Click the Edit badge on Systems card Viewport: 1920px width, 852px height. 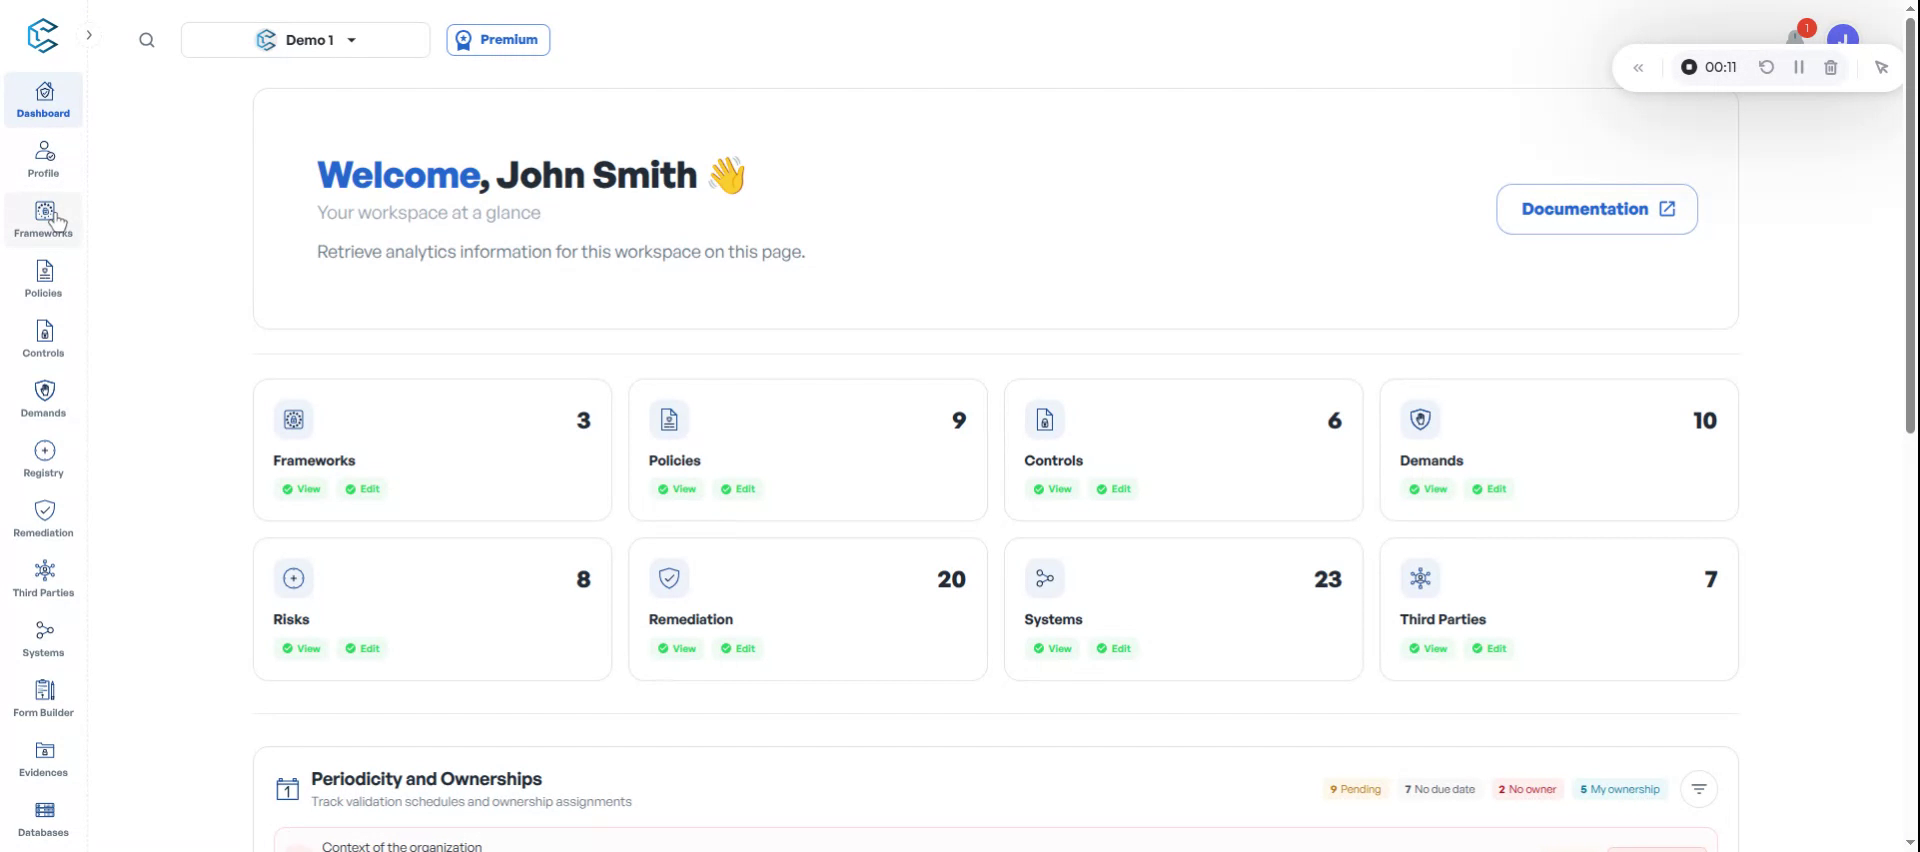[x=1113, y=648]
